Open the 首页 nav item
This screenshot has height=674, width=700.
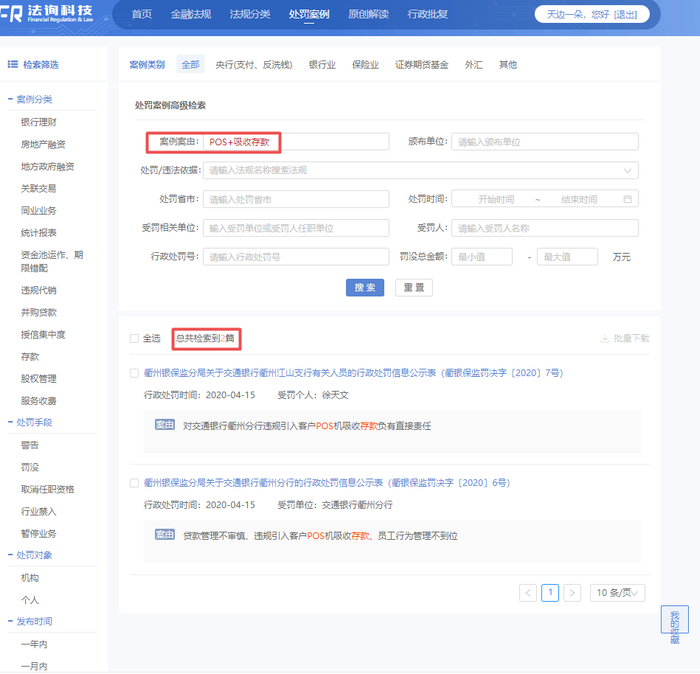(142, 14)
